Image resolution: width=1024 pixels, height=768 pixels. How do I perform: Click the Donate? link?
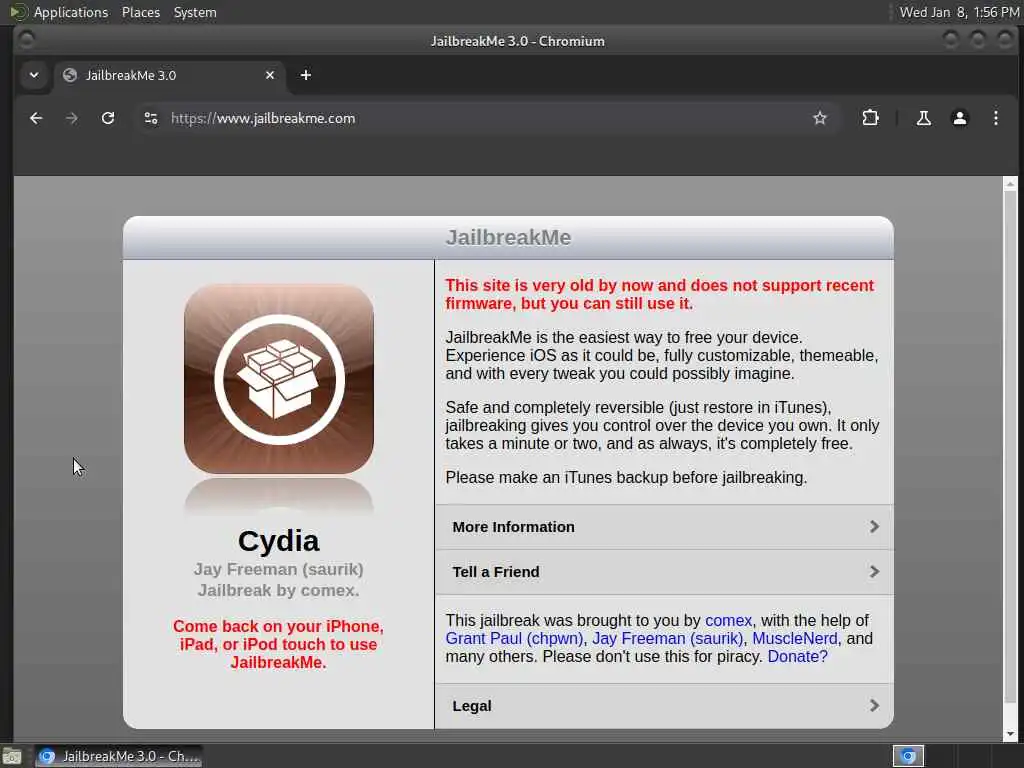(x=797, y=657)
